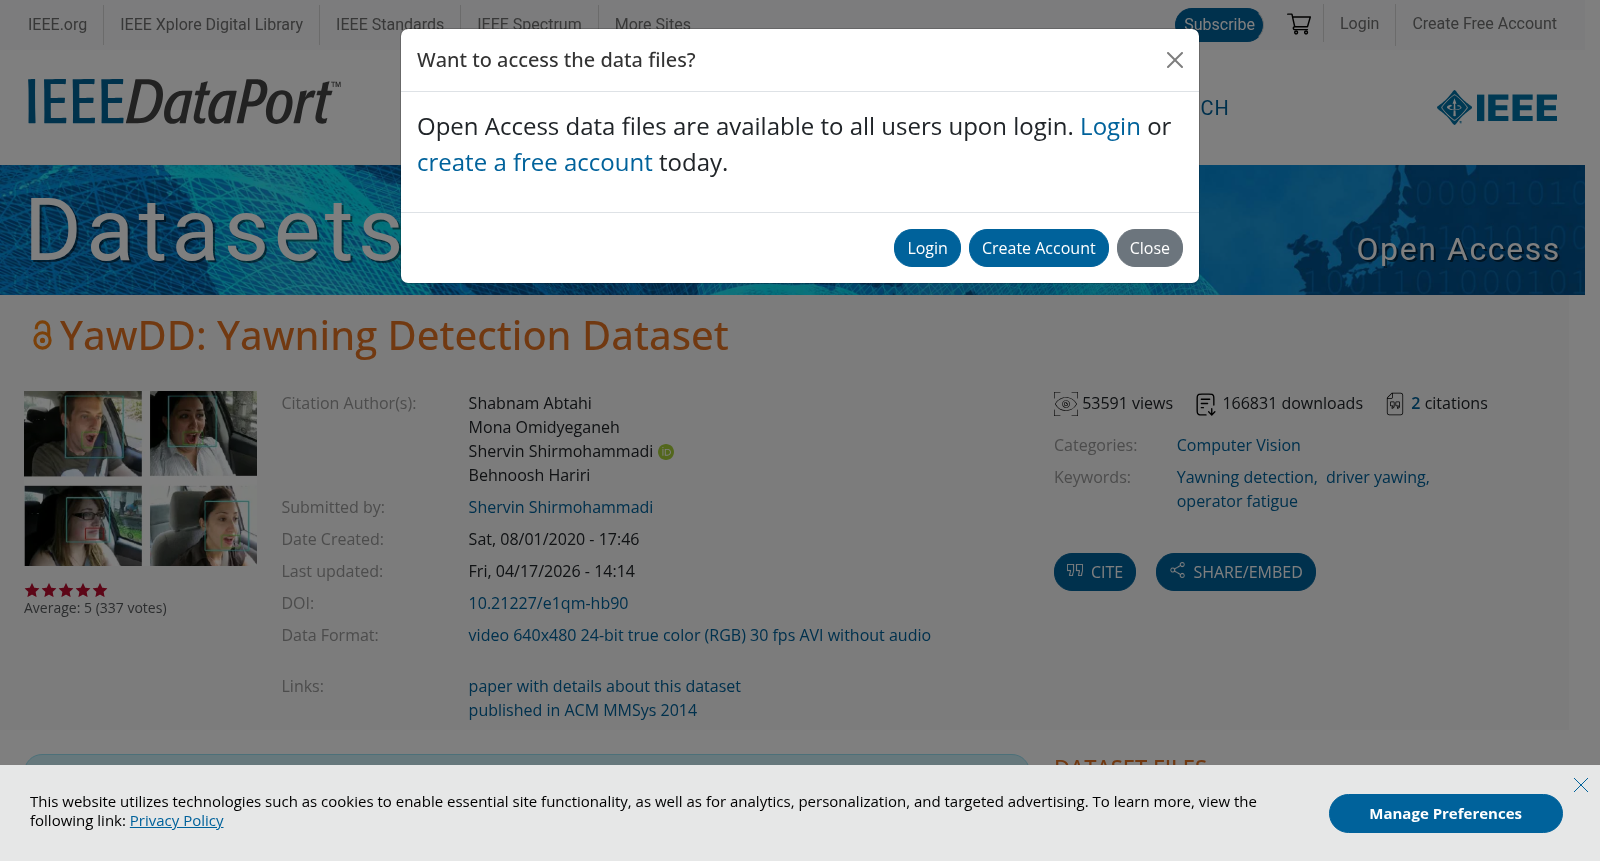
Task: Click the Login button in the dialog
Action: click(927, 248)
